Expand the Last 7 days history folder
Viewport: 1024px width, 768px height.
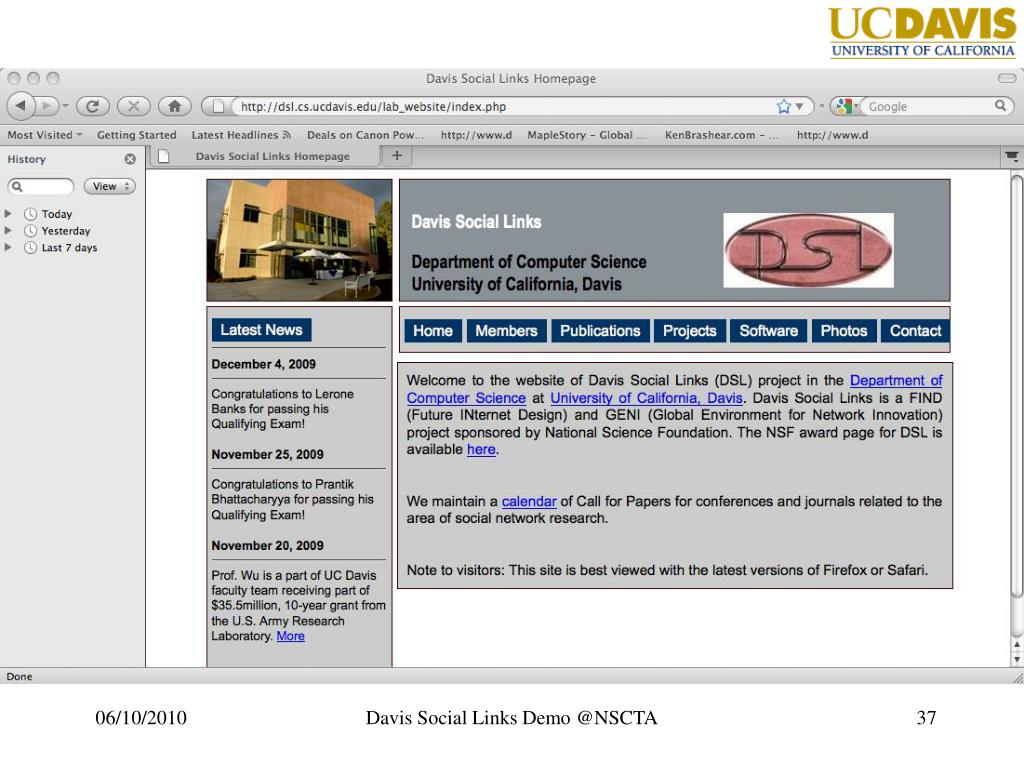pyautogui.click(x=8, y=248)
